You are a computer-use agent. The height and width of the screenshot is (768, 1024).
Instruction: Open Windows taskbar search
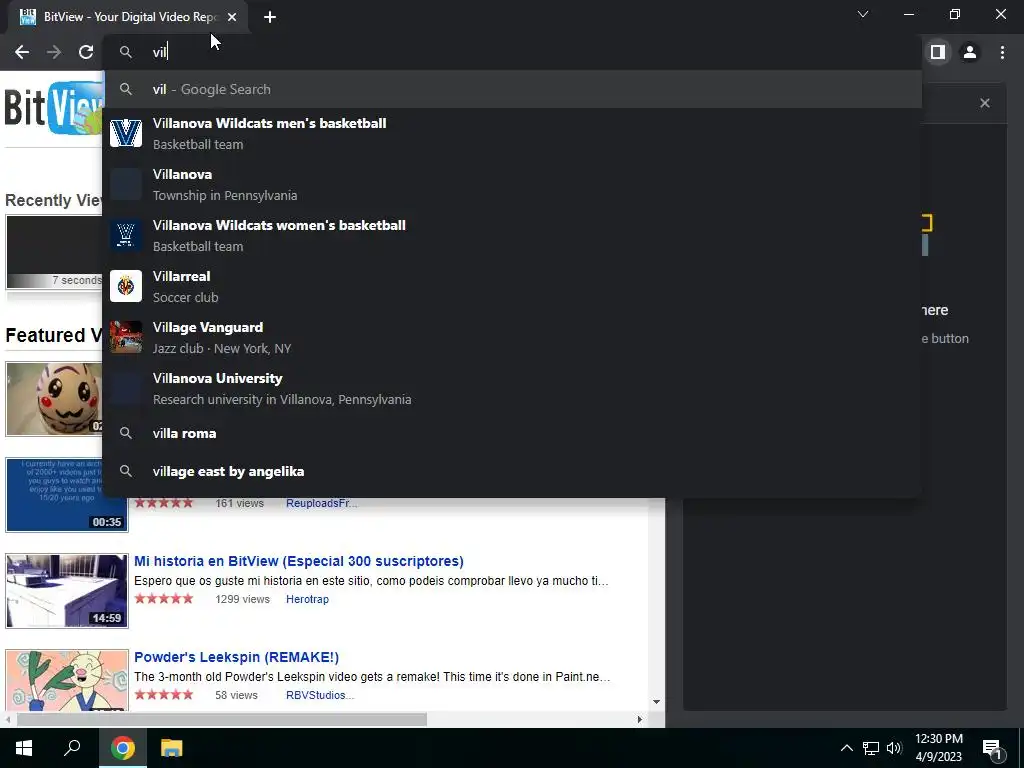tap(72, 748)
